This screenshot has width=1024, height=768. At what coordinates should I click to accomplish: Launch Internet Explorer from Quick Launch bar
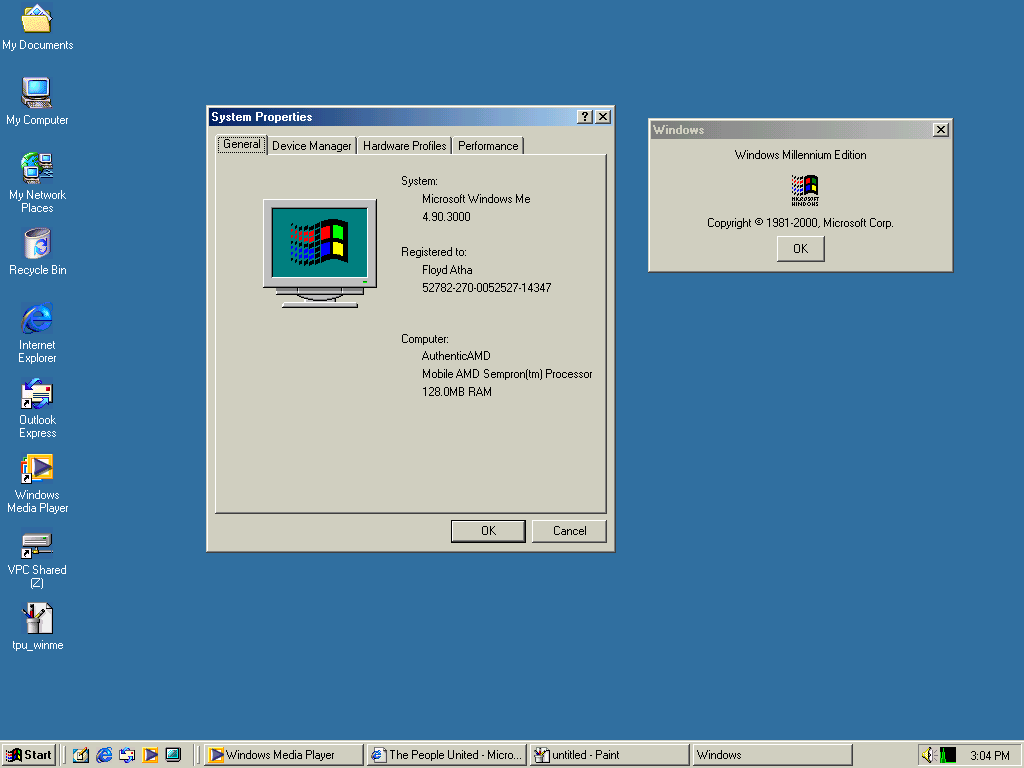[104, 755]
